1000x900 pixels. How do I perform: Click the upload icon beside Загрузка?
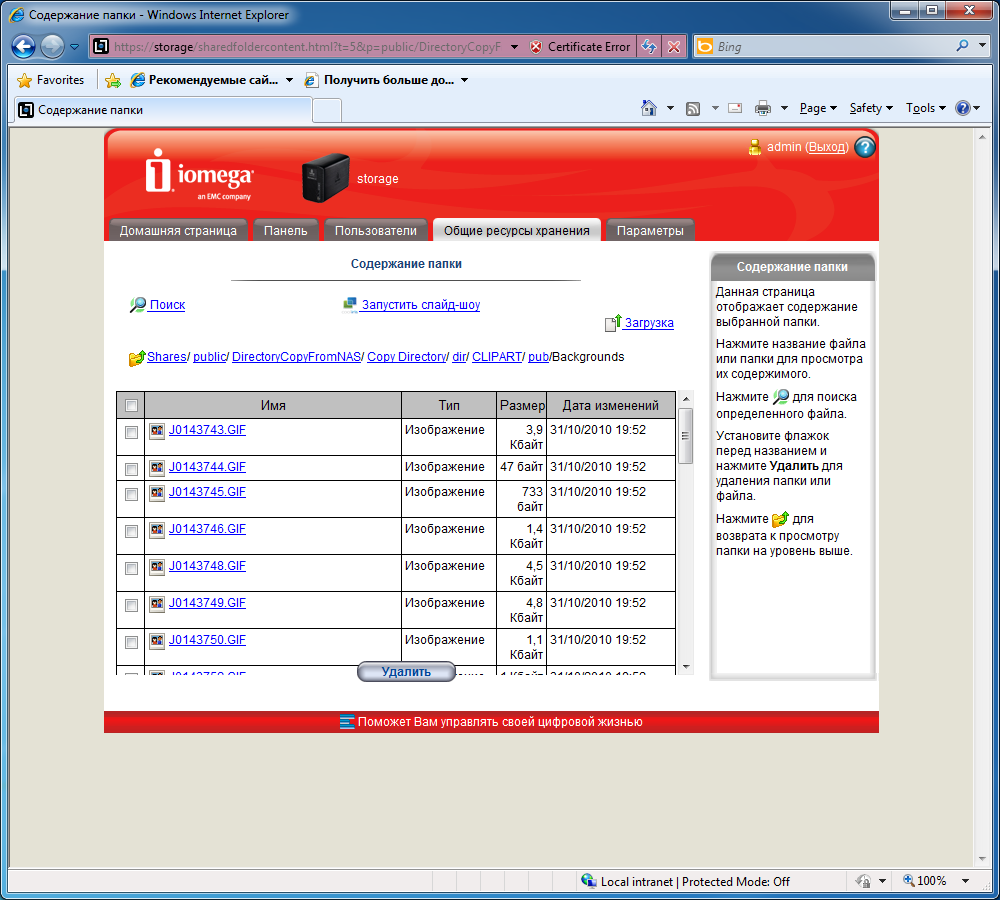coord(613,323)
